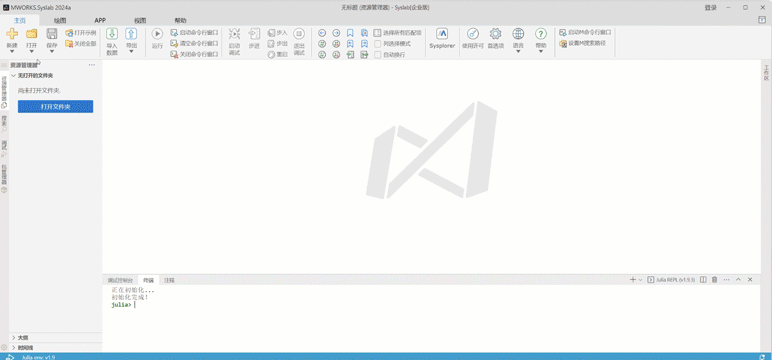Enable the 列选择模式 checkbox
Image resolution: width=772 pixels, height=360 pixels.
pos(378,44)
